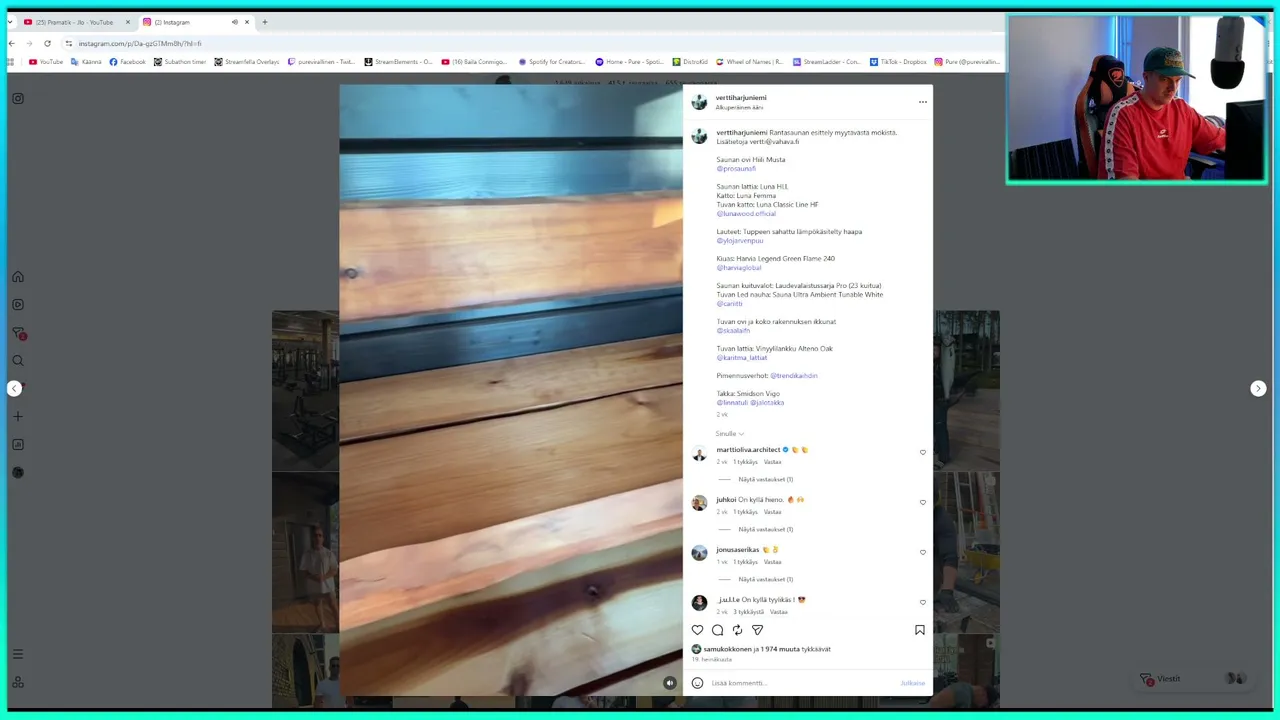This screenshot has height=720, width=1280.
Task: Open the Alkuperäinen ääni audio link
Action: pyautogui.click(x=739, y=107)
